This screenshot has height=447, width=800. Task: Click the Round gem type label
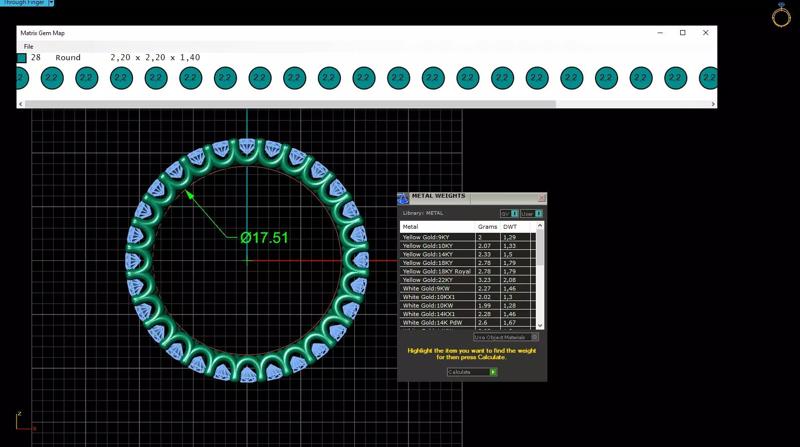point(68,58)
